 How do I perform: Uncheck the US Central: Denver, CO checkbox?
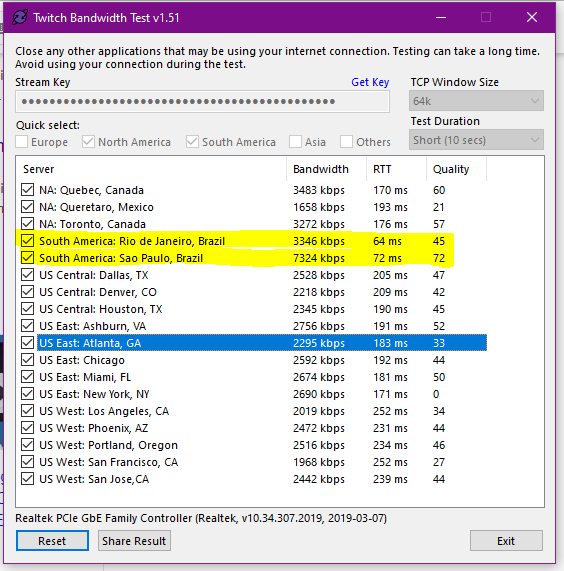click(27, 292)
